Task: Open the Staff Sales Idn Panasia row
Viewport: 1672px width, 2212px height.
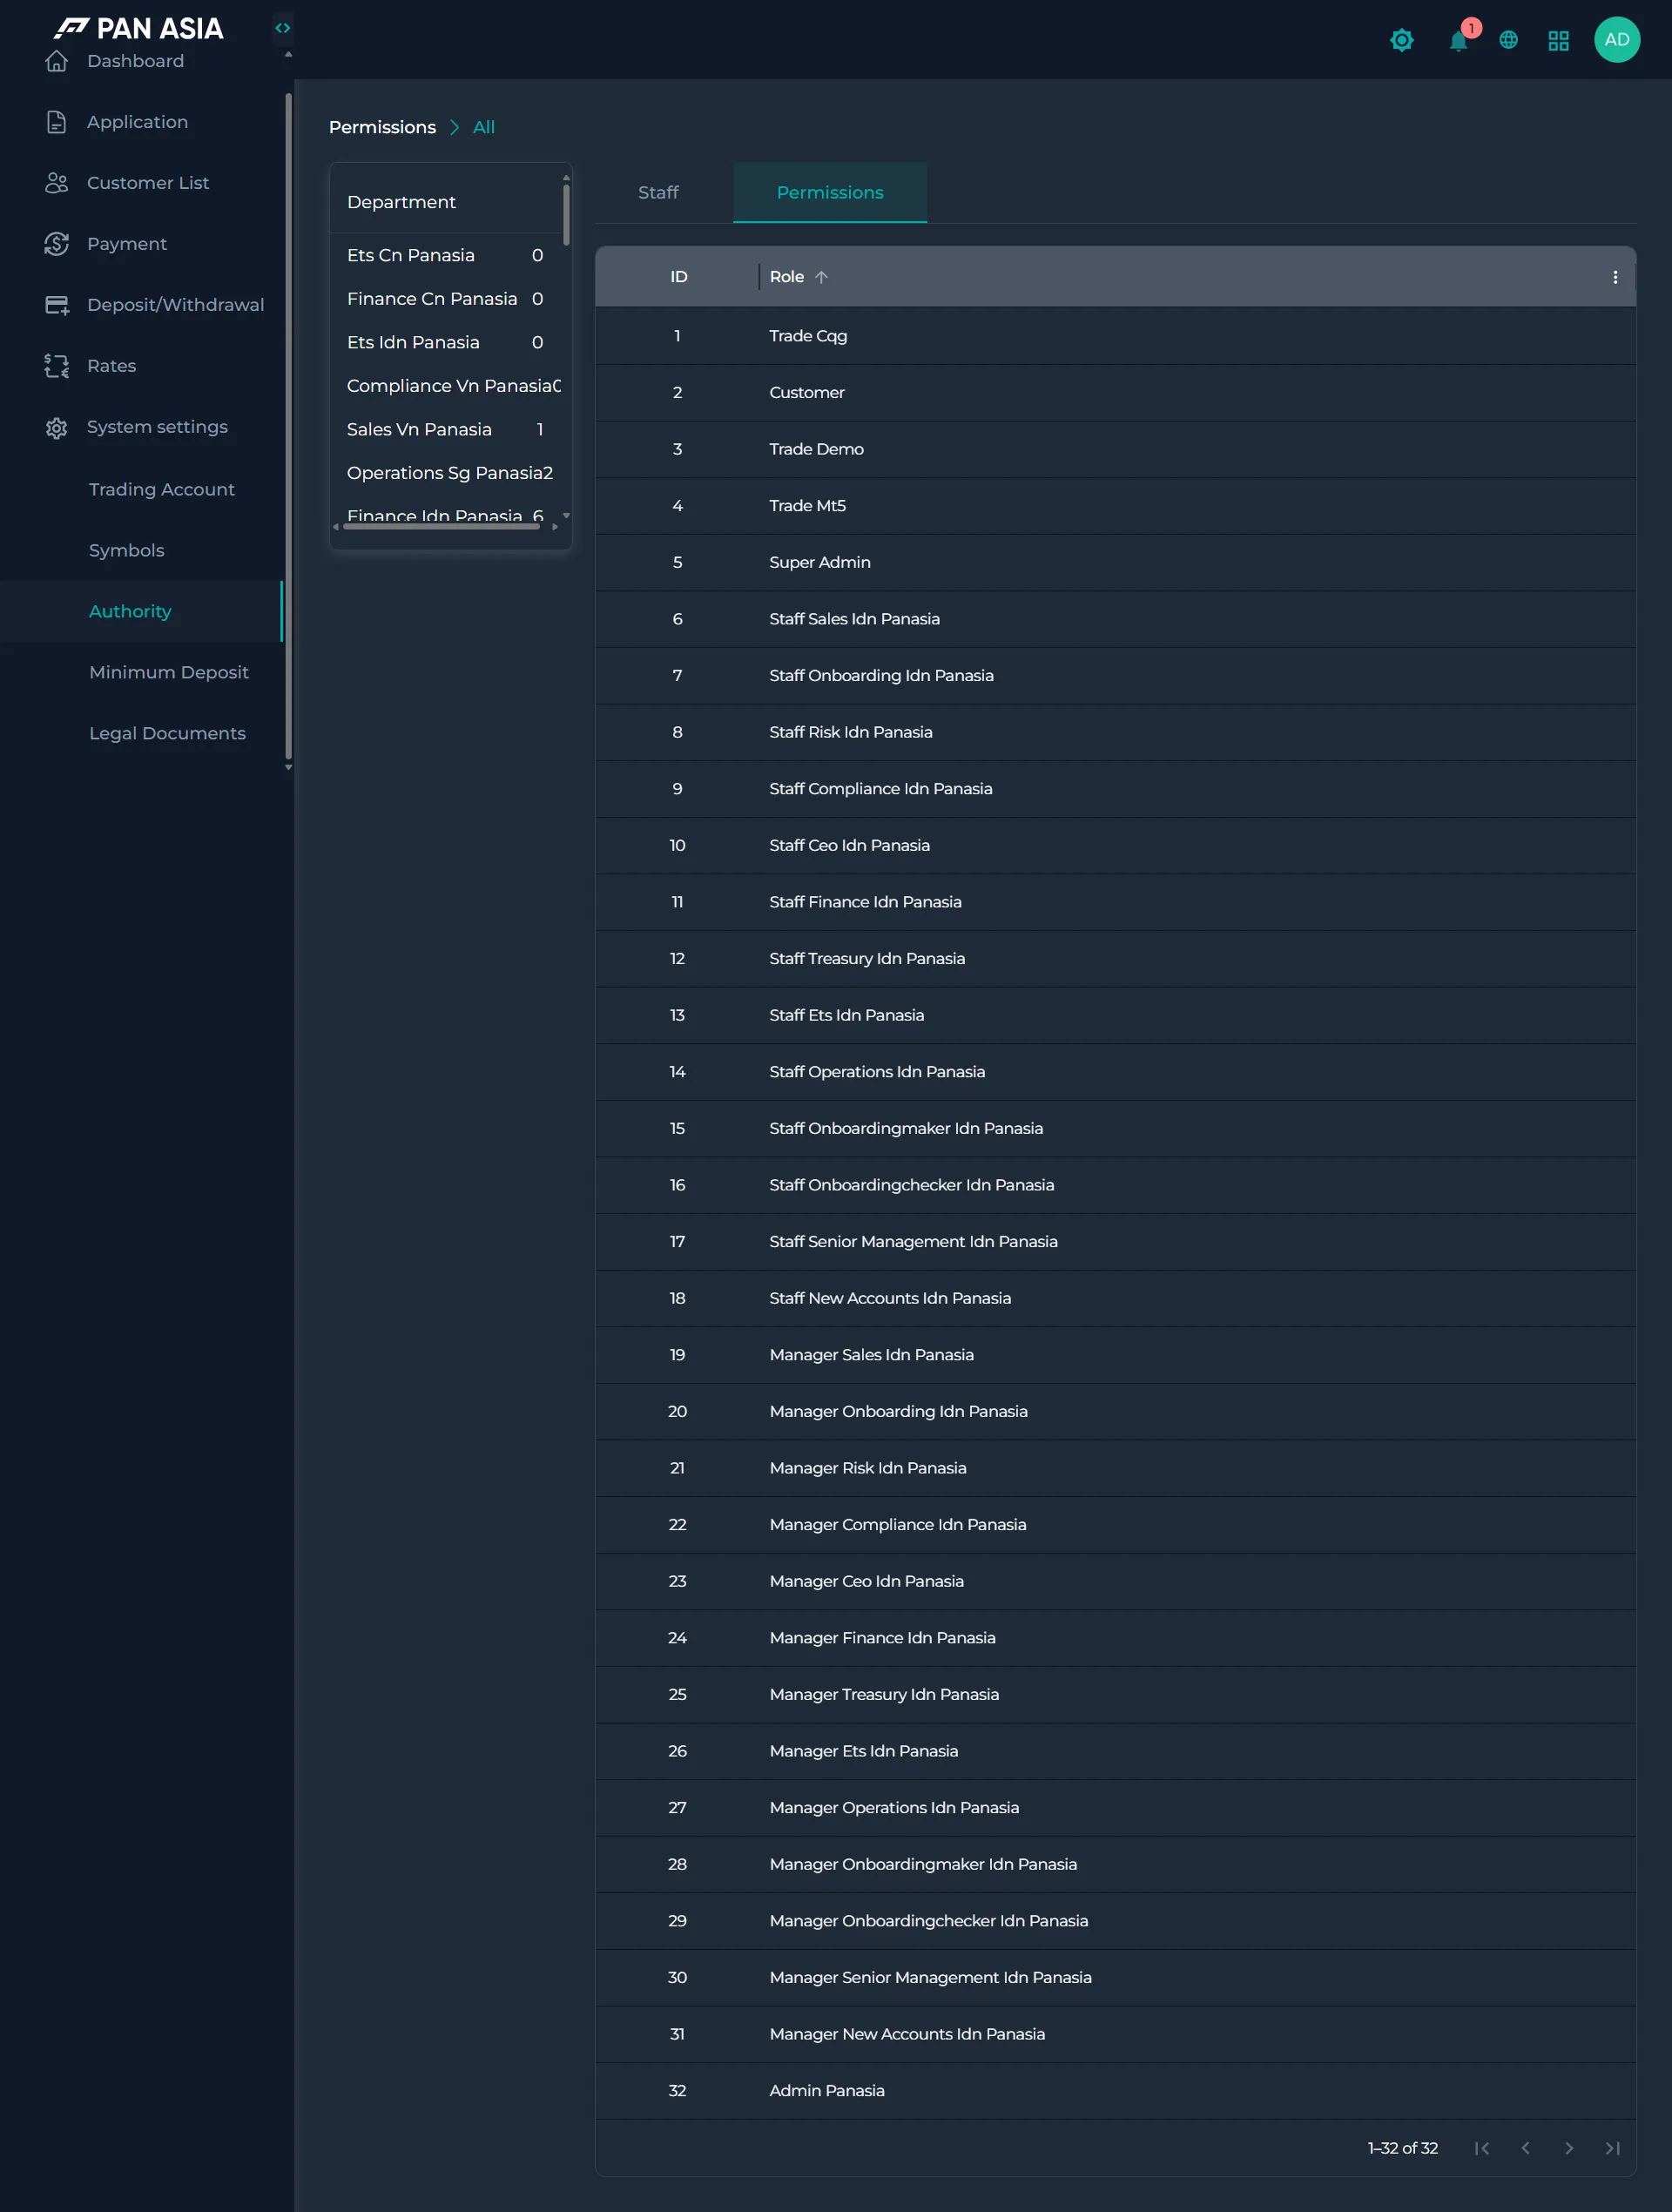Action: [x=1115, y=619]
